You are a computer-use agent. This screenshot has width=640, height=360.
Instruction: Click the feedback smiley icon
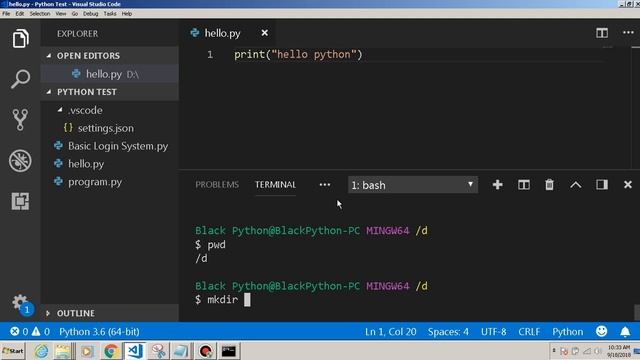coord(601,331)
